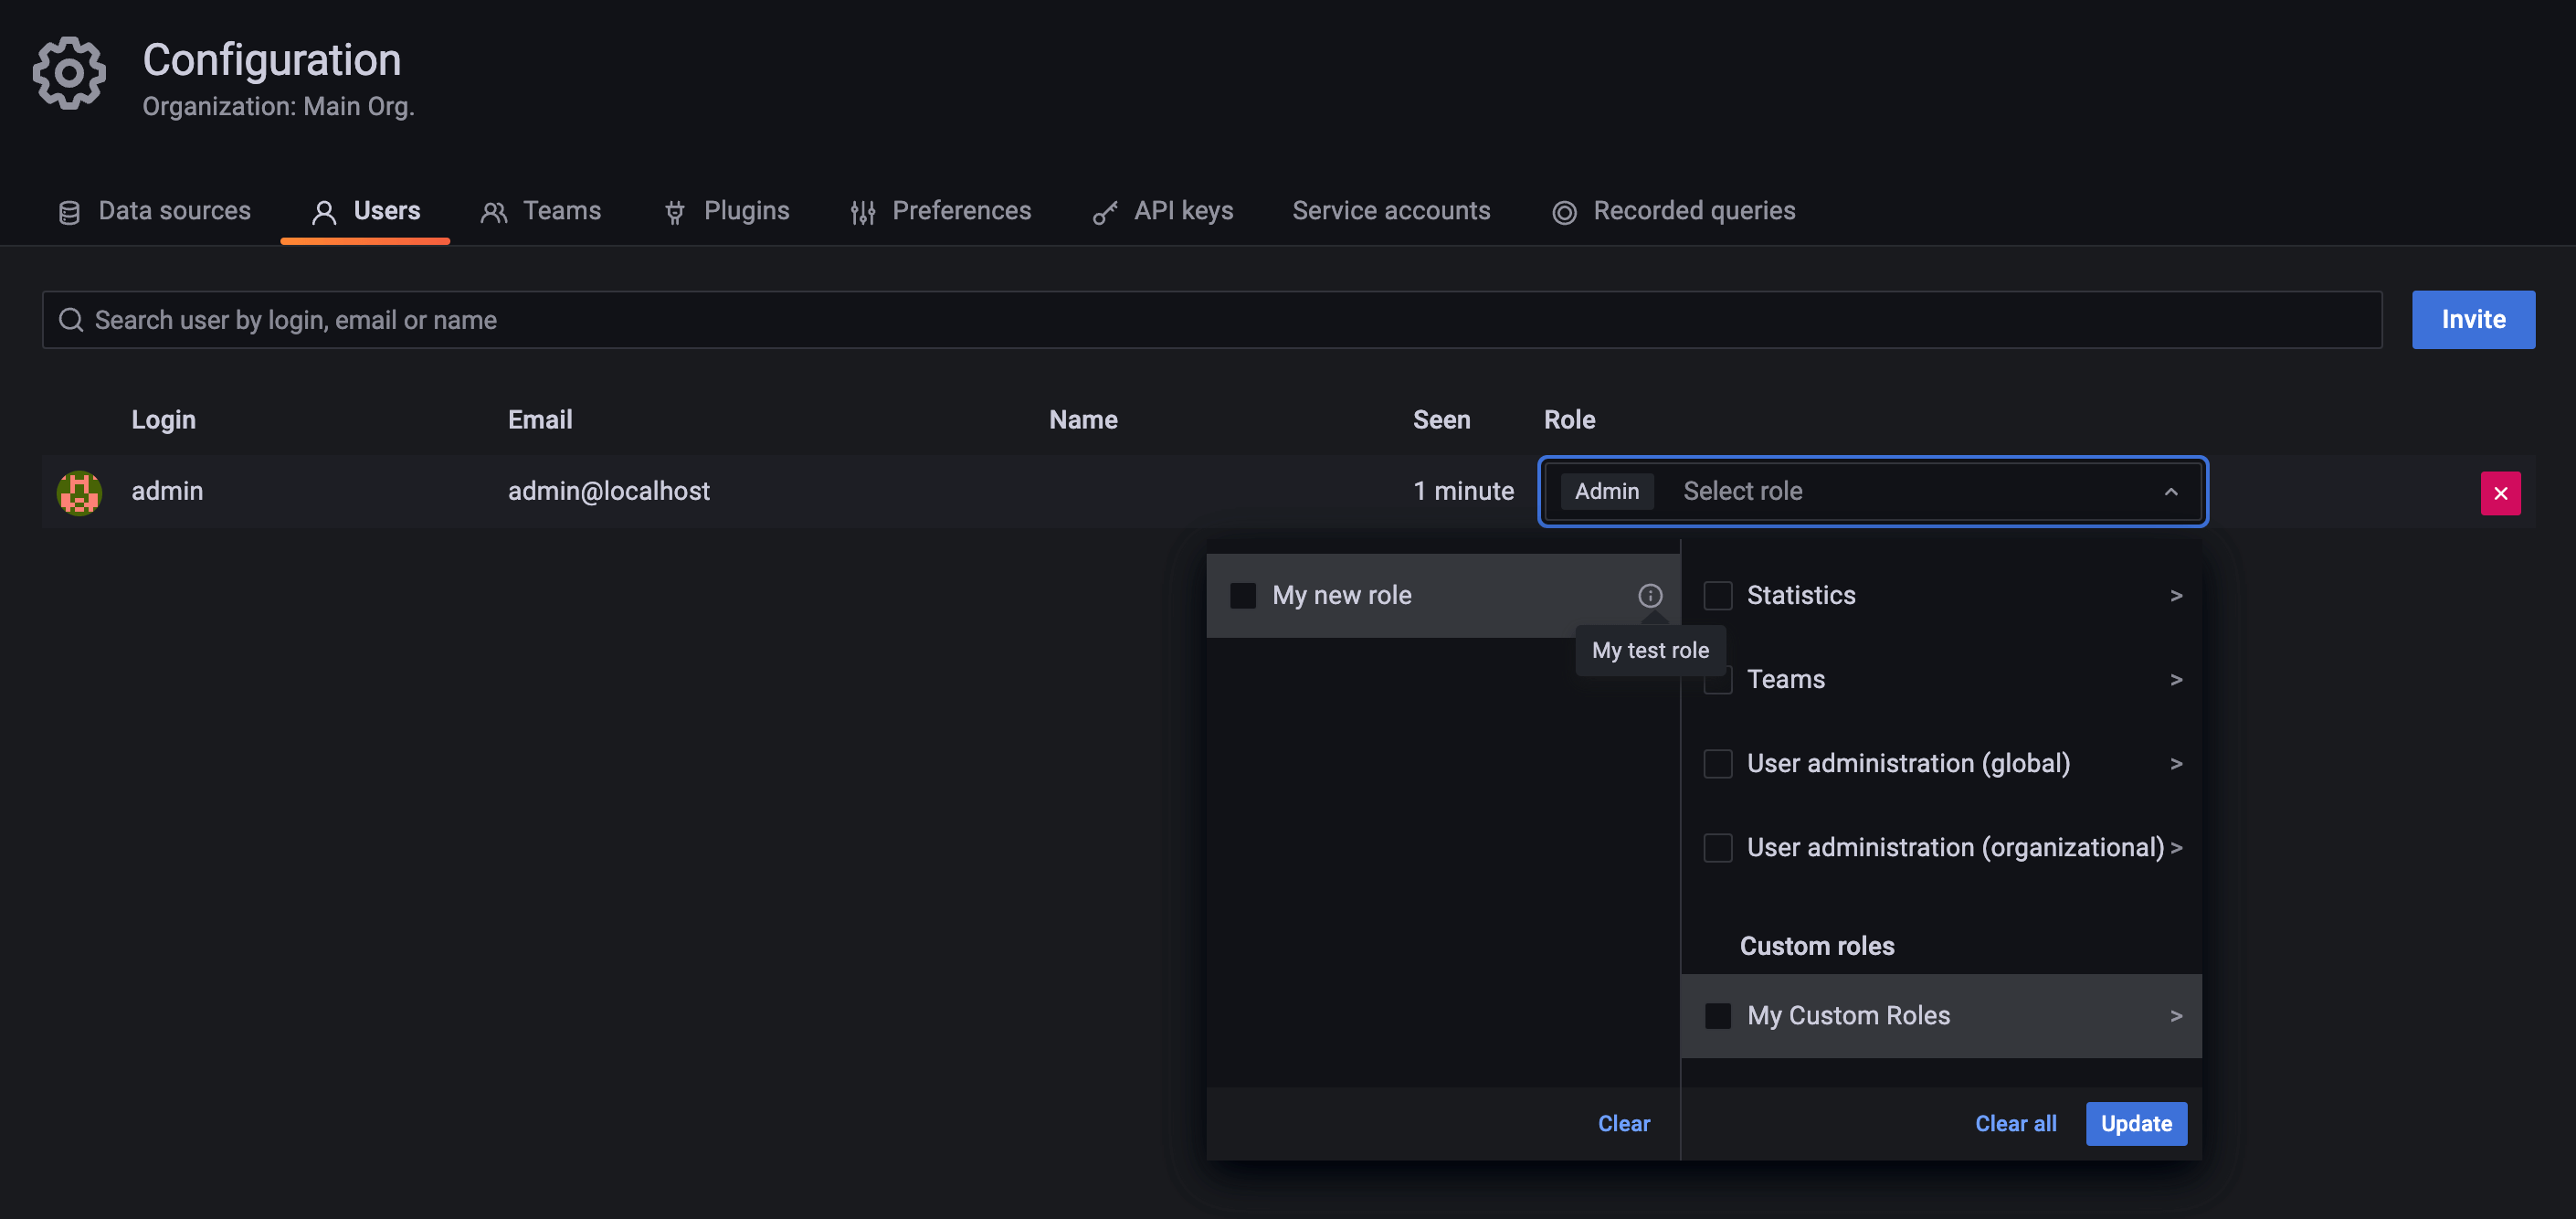2576x1219 pixels.
Task: Collapse the role picker chevron
Action: [x=2170, y=491]
